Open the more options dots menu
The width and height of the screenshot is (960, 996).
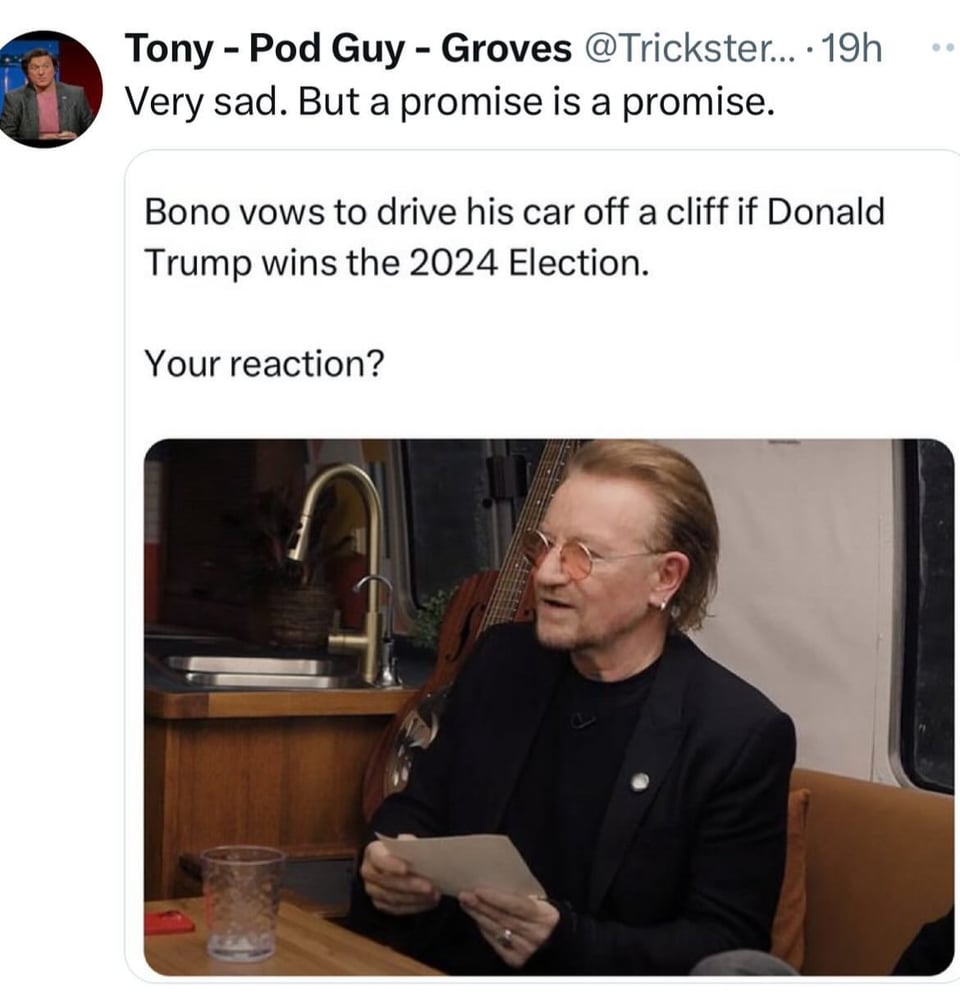point(941,48)
